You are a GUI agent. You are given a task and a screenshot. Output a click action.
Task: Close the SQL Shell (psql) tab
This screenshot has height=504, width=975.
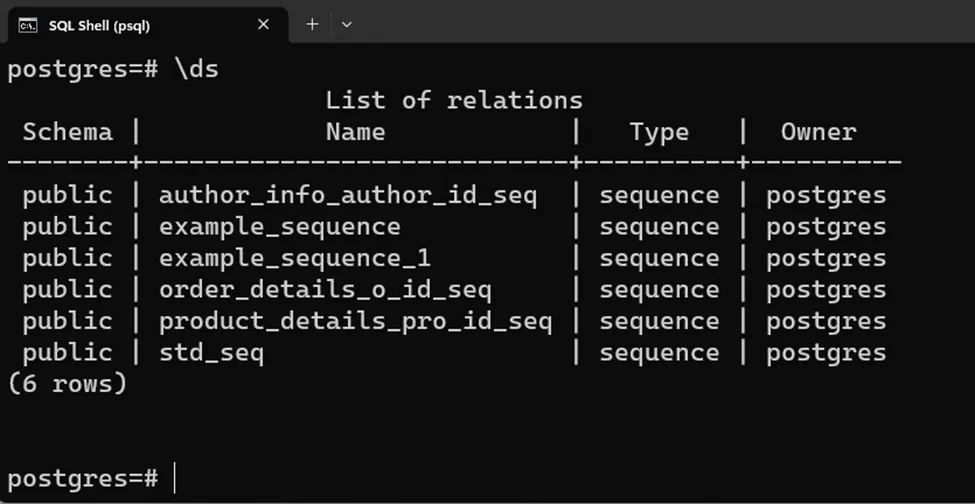point(264,24)
